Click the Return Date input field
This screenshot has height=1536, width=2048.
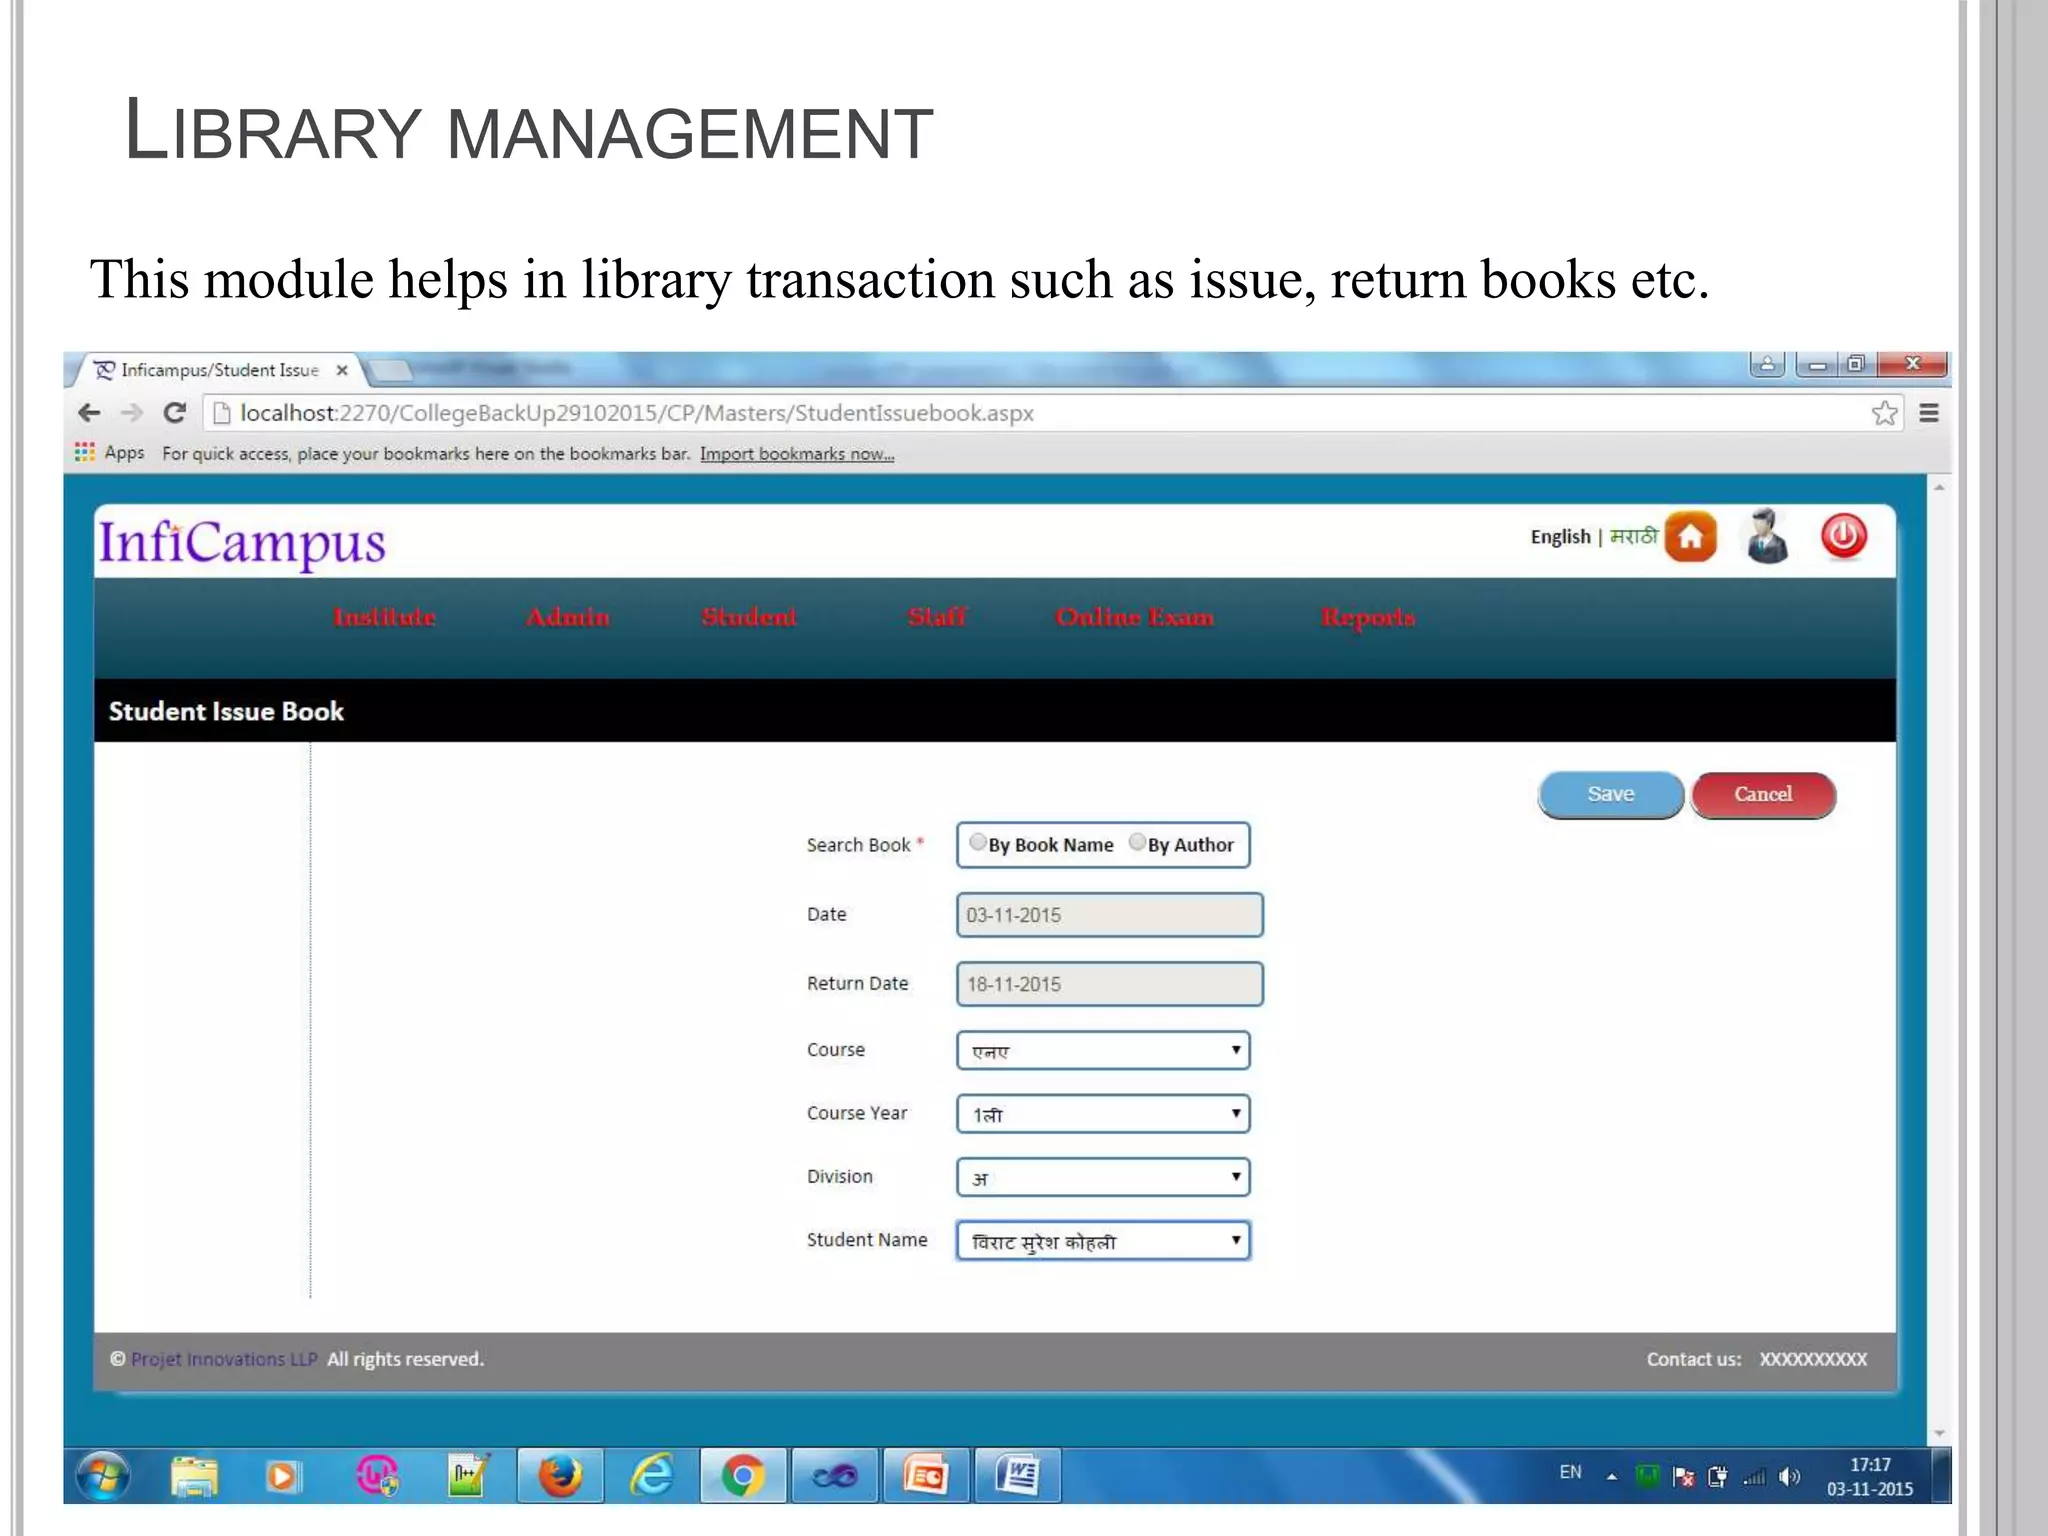coord(1109,984)
